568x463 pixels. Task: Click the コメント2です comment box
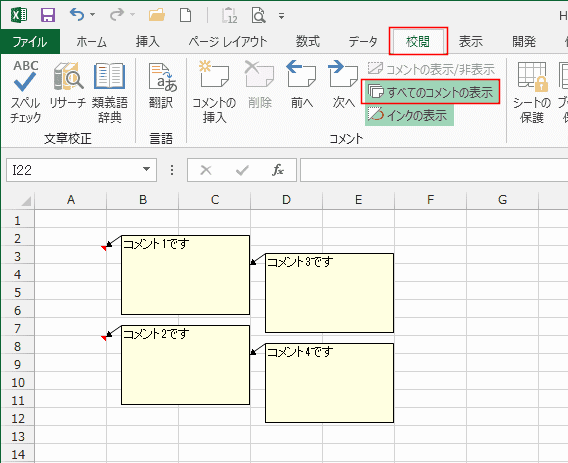tap(185, 365)
